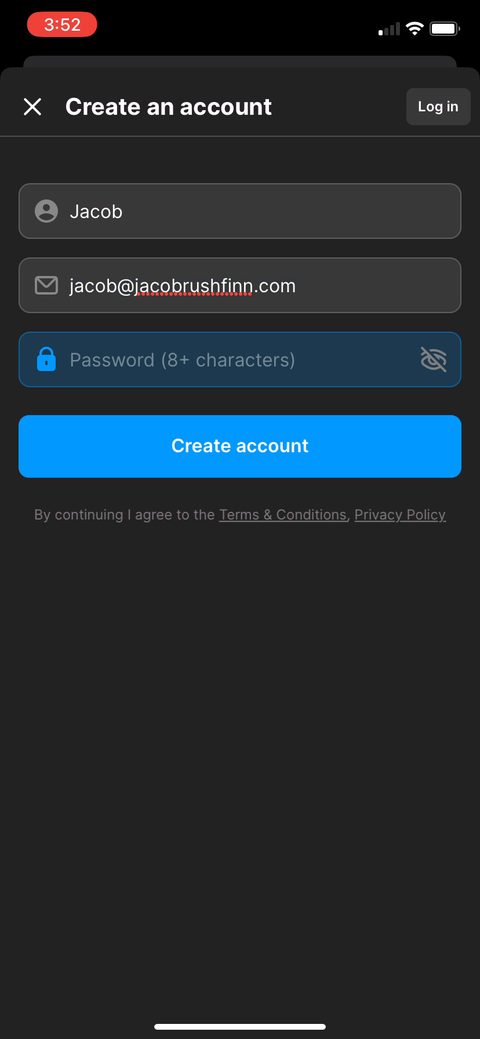Select the name field containing Jacob
The height and width of the screenshot is (1039, 480).
[240, 211]
